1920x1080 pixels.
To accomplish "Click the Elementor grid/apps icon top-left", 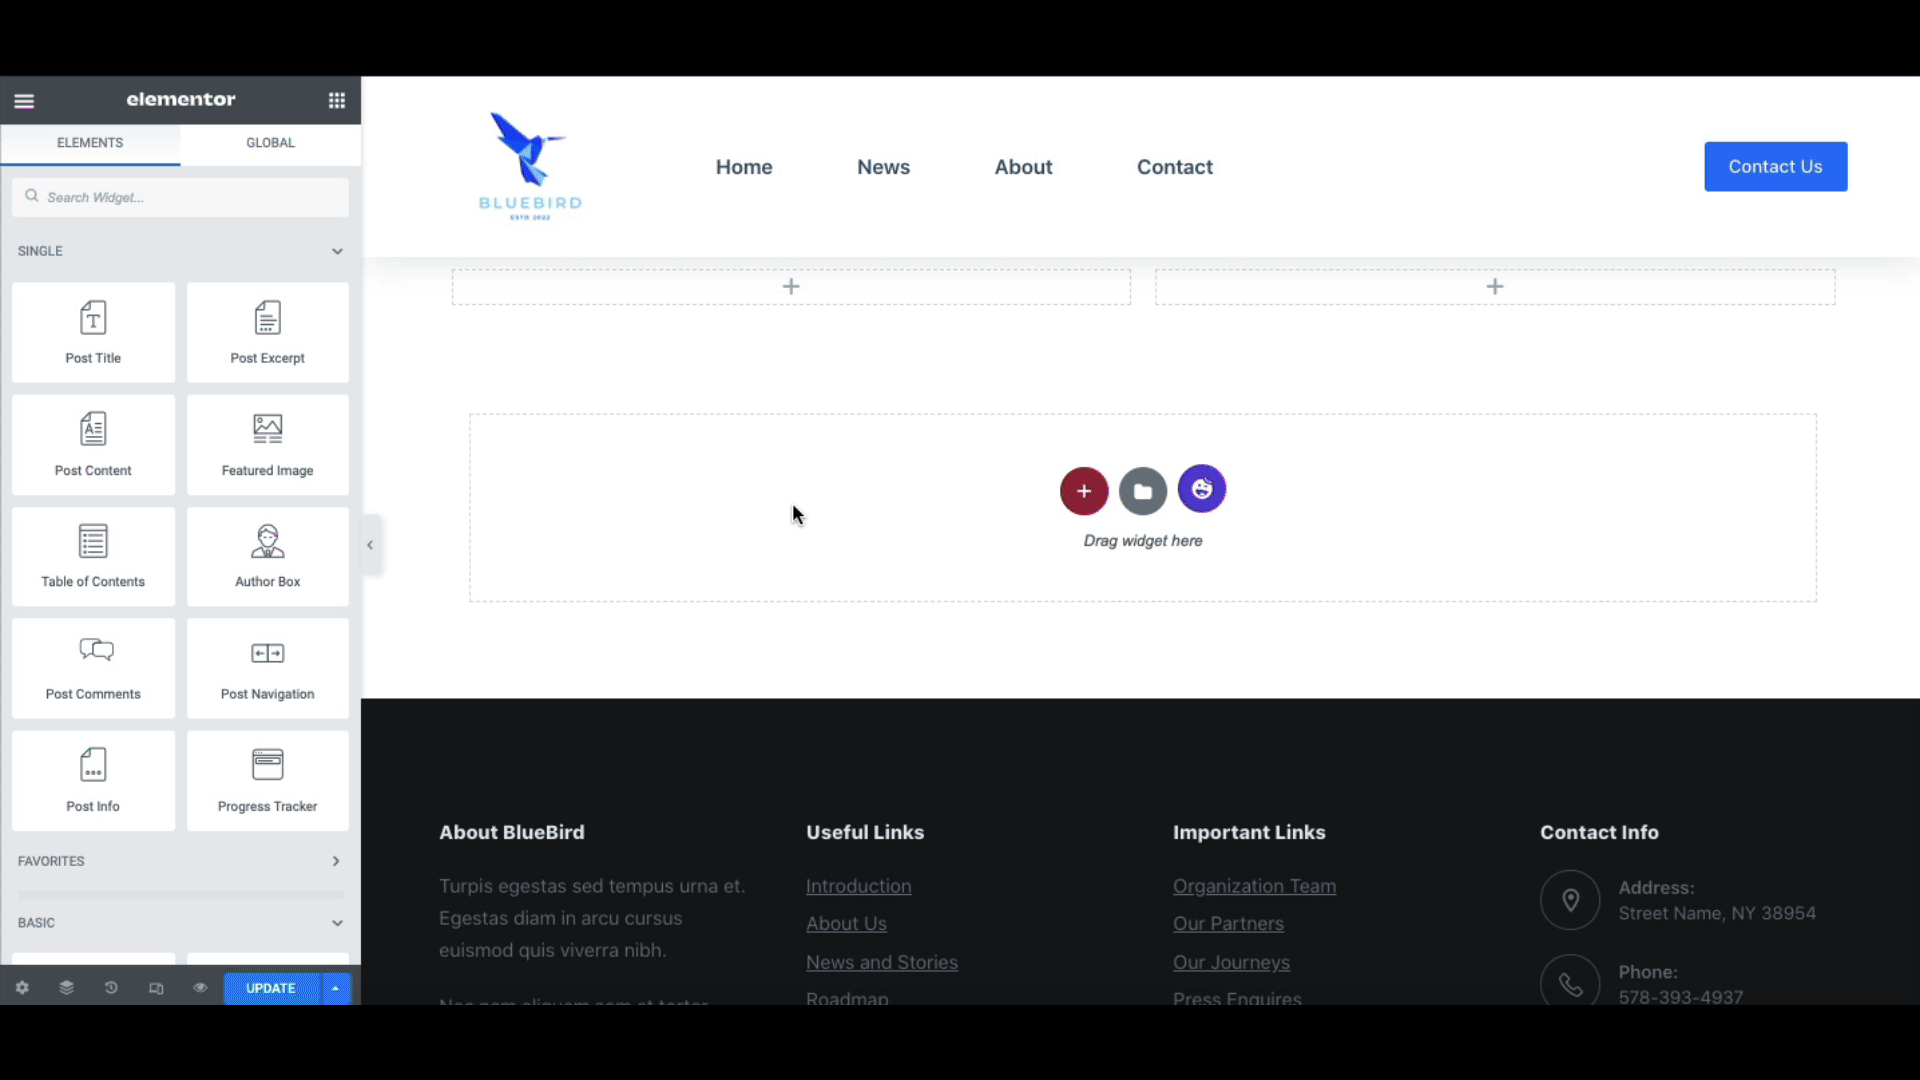I will 336,100.
